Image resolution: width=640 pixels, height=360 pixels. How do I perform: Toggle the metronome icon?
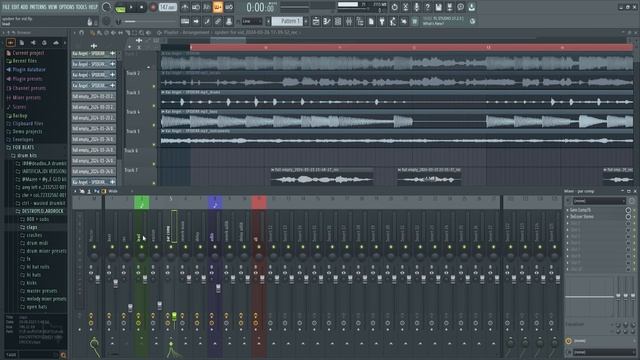[x=185, y=7]
